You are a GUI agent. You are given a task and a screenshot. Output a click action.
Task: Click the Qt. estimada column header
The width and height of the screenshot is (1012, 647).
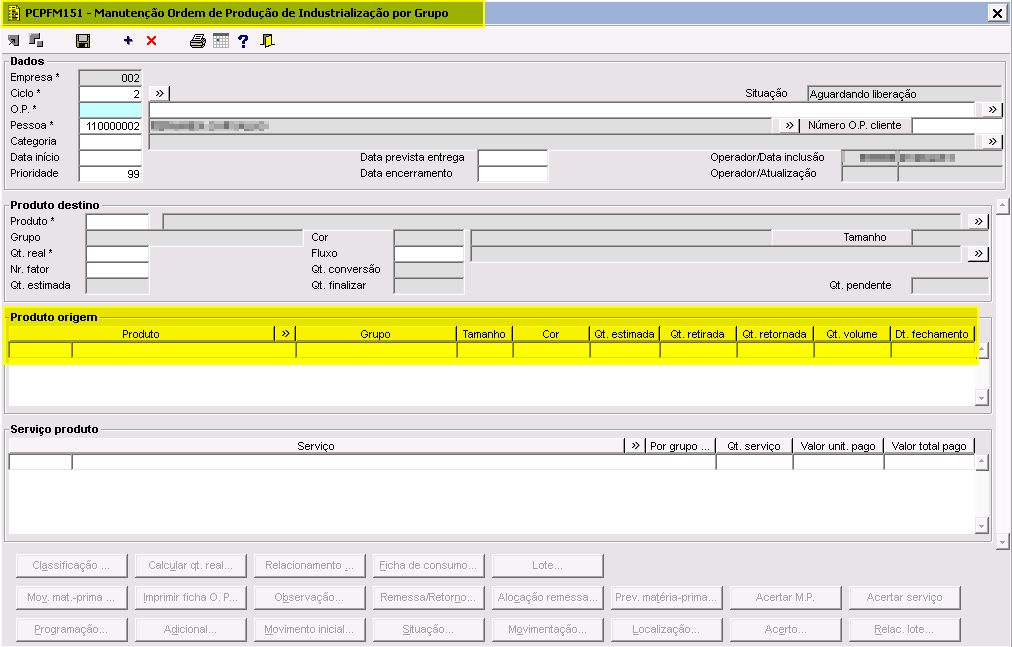pyautogui.click(x=624, y=334)
